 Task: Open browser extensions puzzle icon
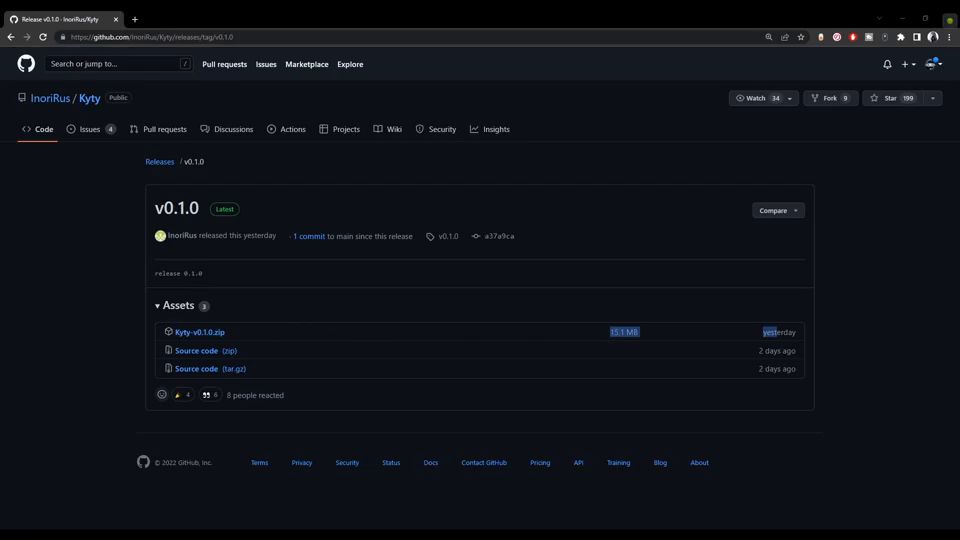coord(901,37)
